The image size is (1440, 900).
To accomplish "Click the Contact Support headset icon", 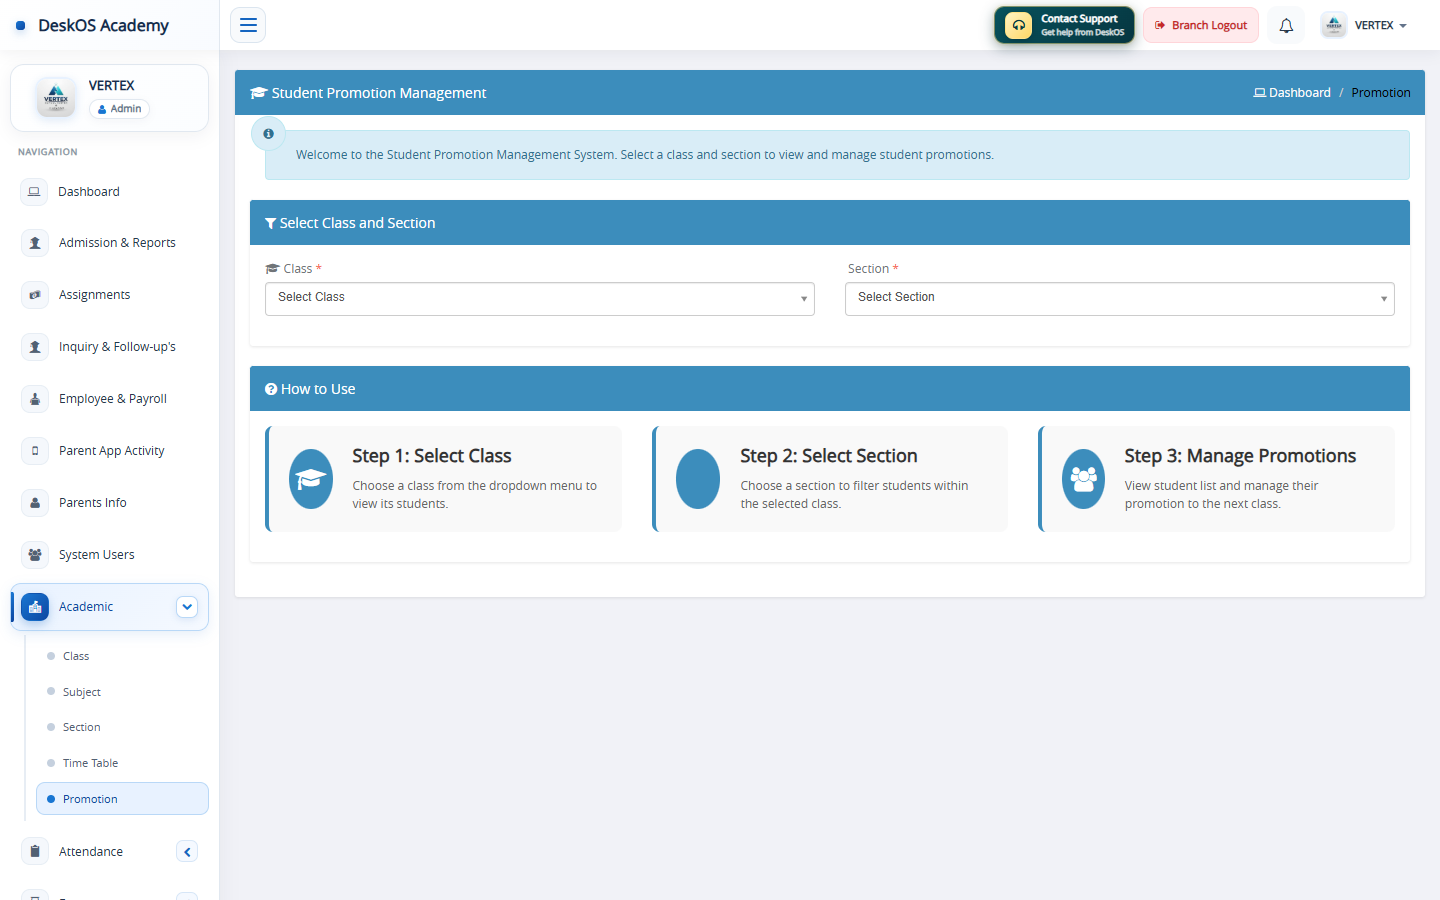I will coord(1018,25).
